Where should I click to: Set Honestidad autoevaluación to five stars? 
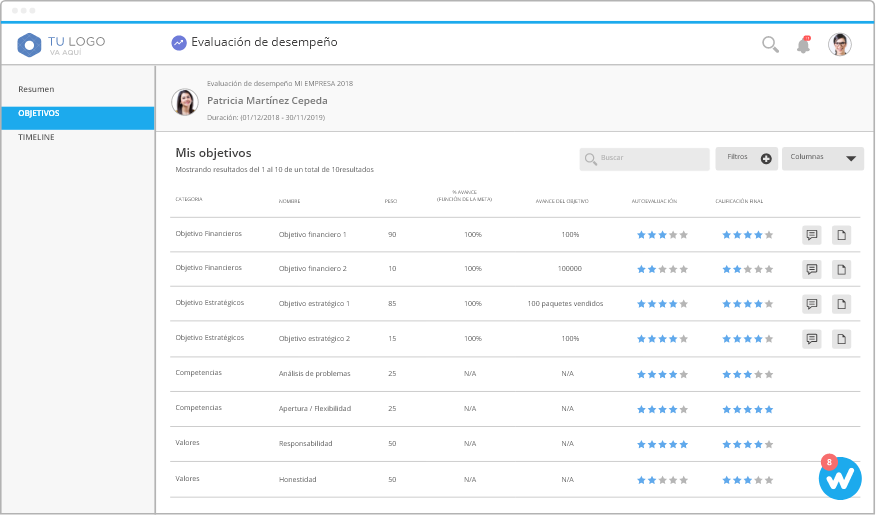point(684,480)
